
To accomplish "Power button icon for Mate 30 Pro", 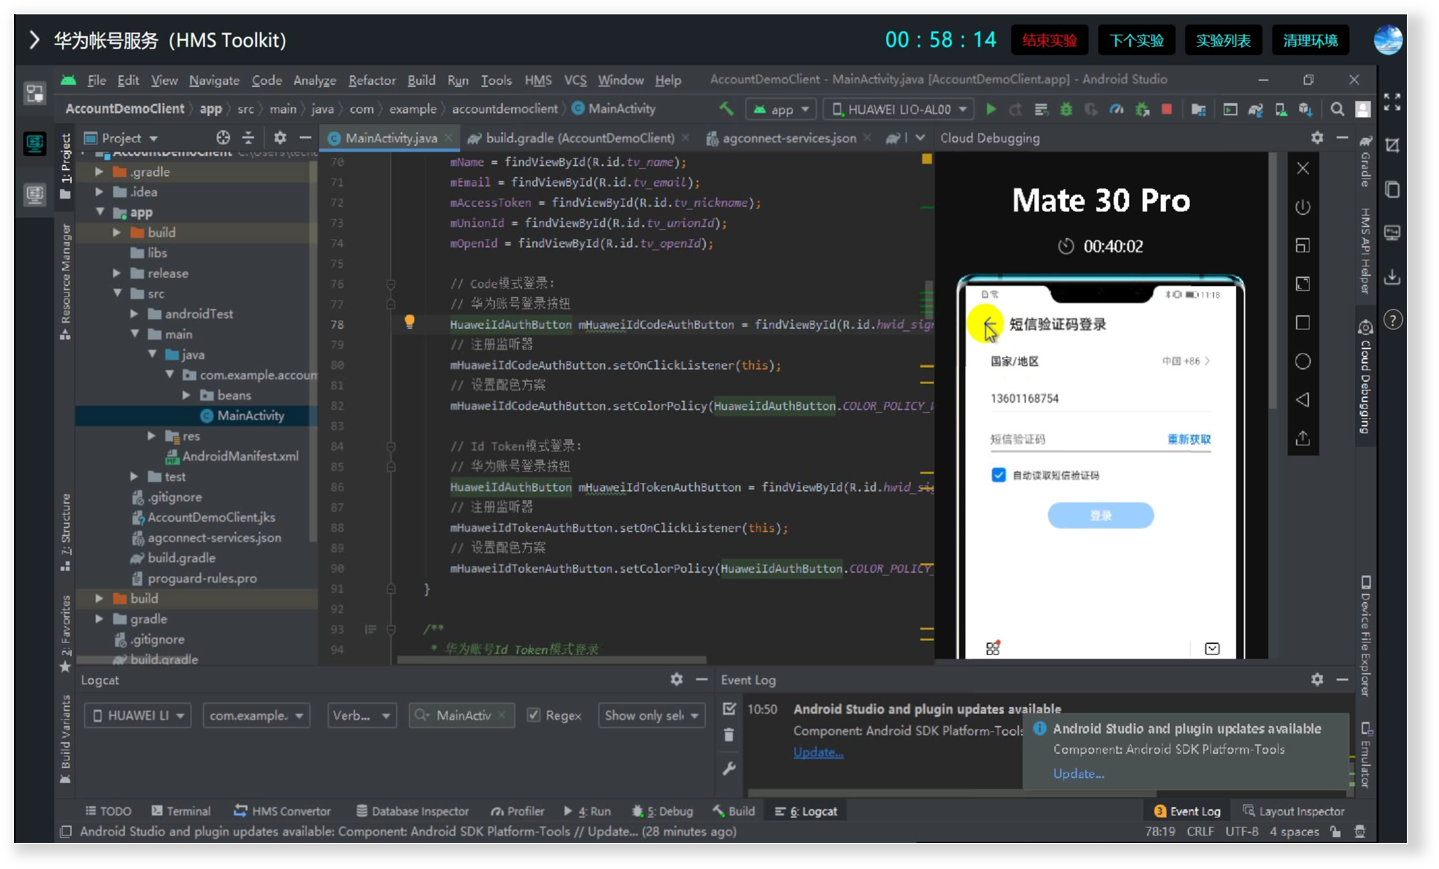I will pos(1303,207).
